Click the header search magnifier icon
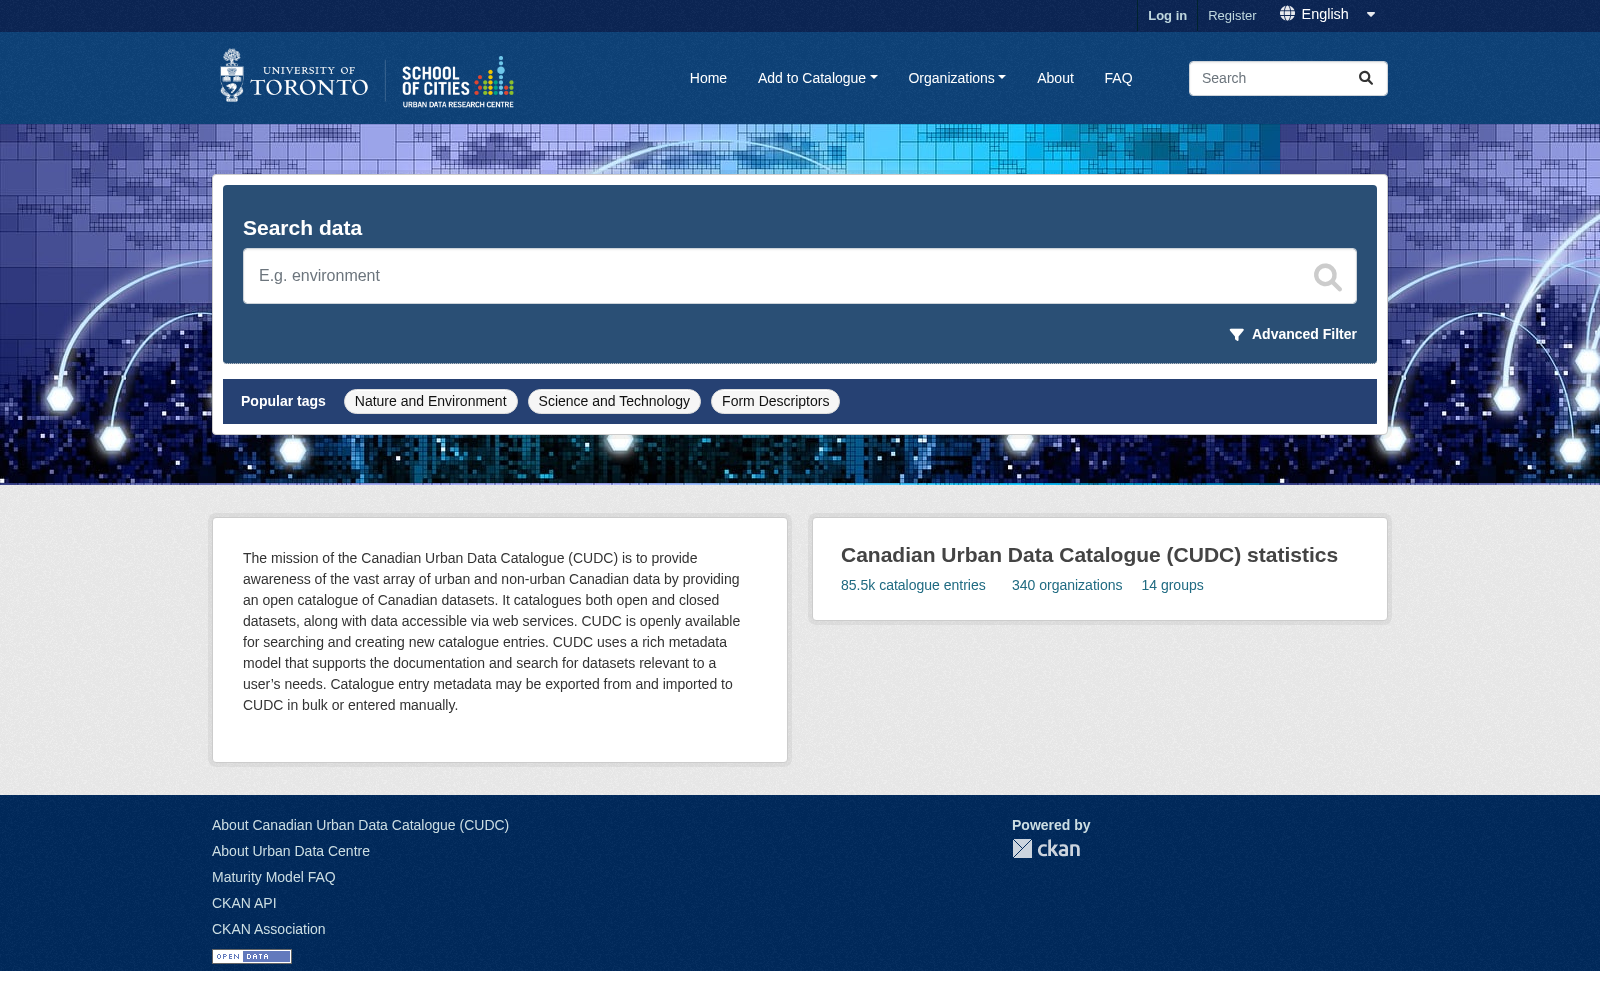Screen dimensions: 1600x1000 [x=1366, y=78]
